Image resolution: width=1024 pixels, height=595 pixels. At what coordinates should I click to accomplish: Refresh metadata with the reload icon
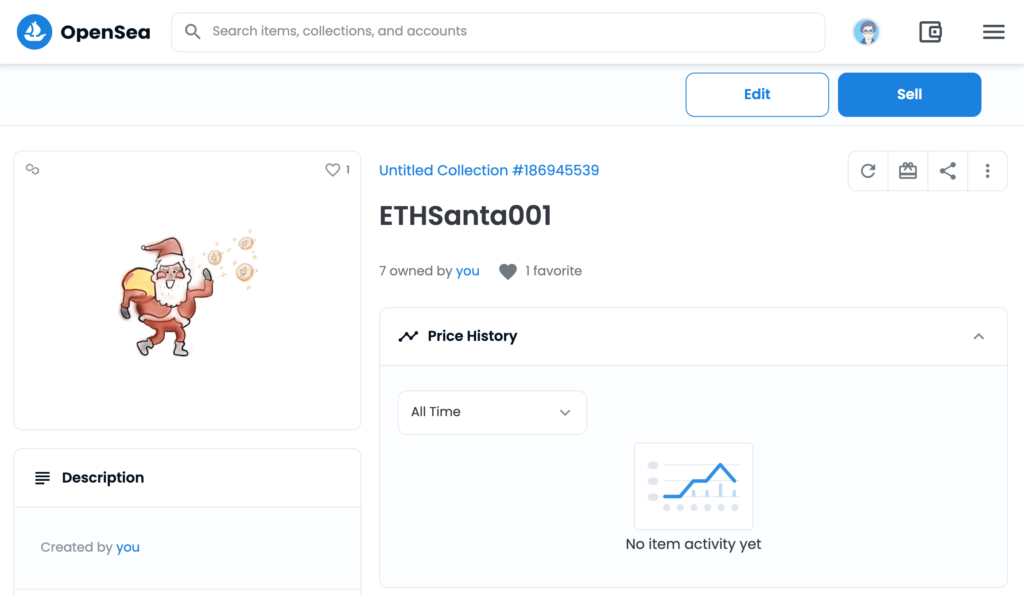[868, 171]
